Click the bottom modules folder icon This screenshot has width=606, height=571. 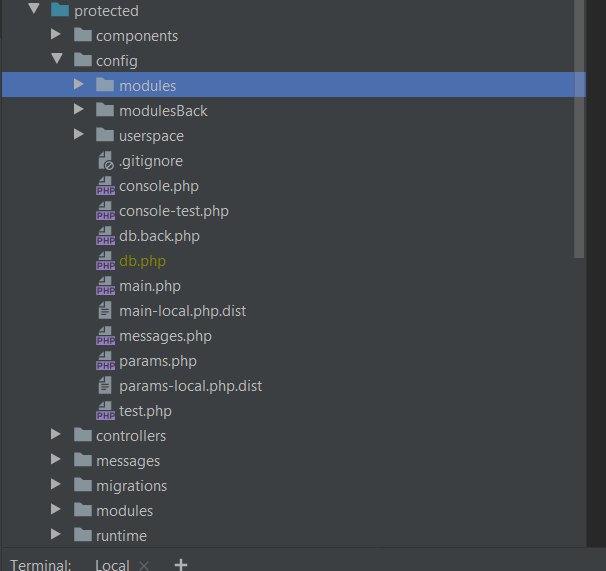[83, 510]
